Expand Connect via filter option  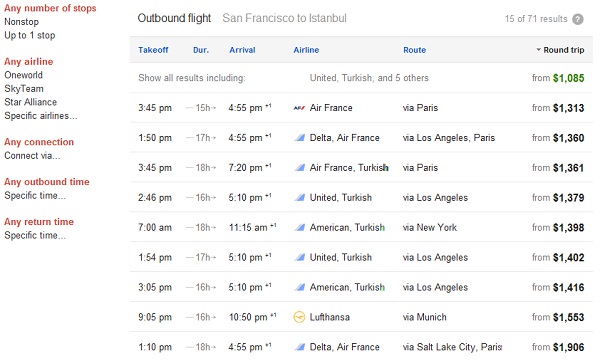click(32, 155)
